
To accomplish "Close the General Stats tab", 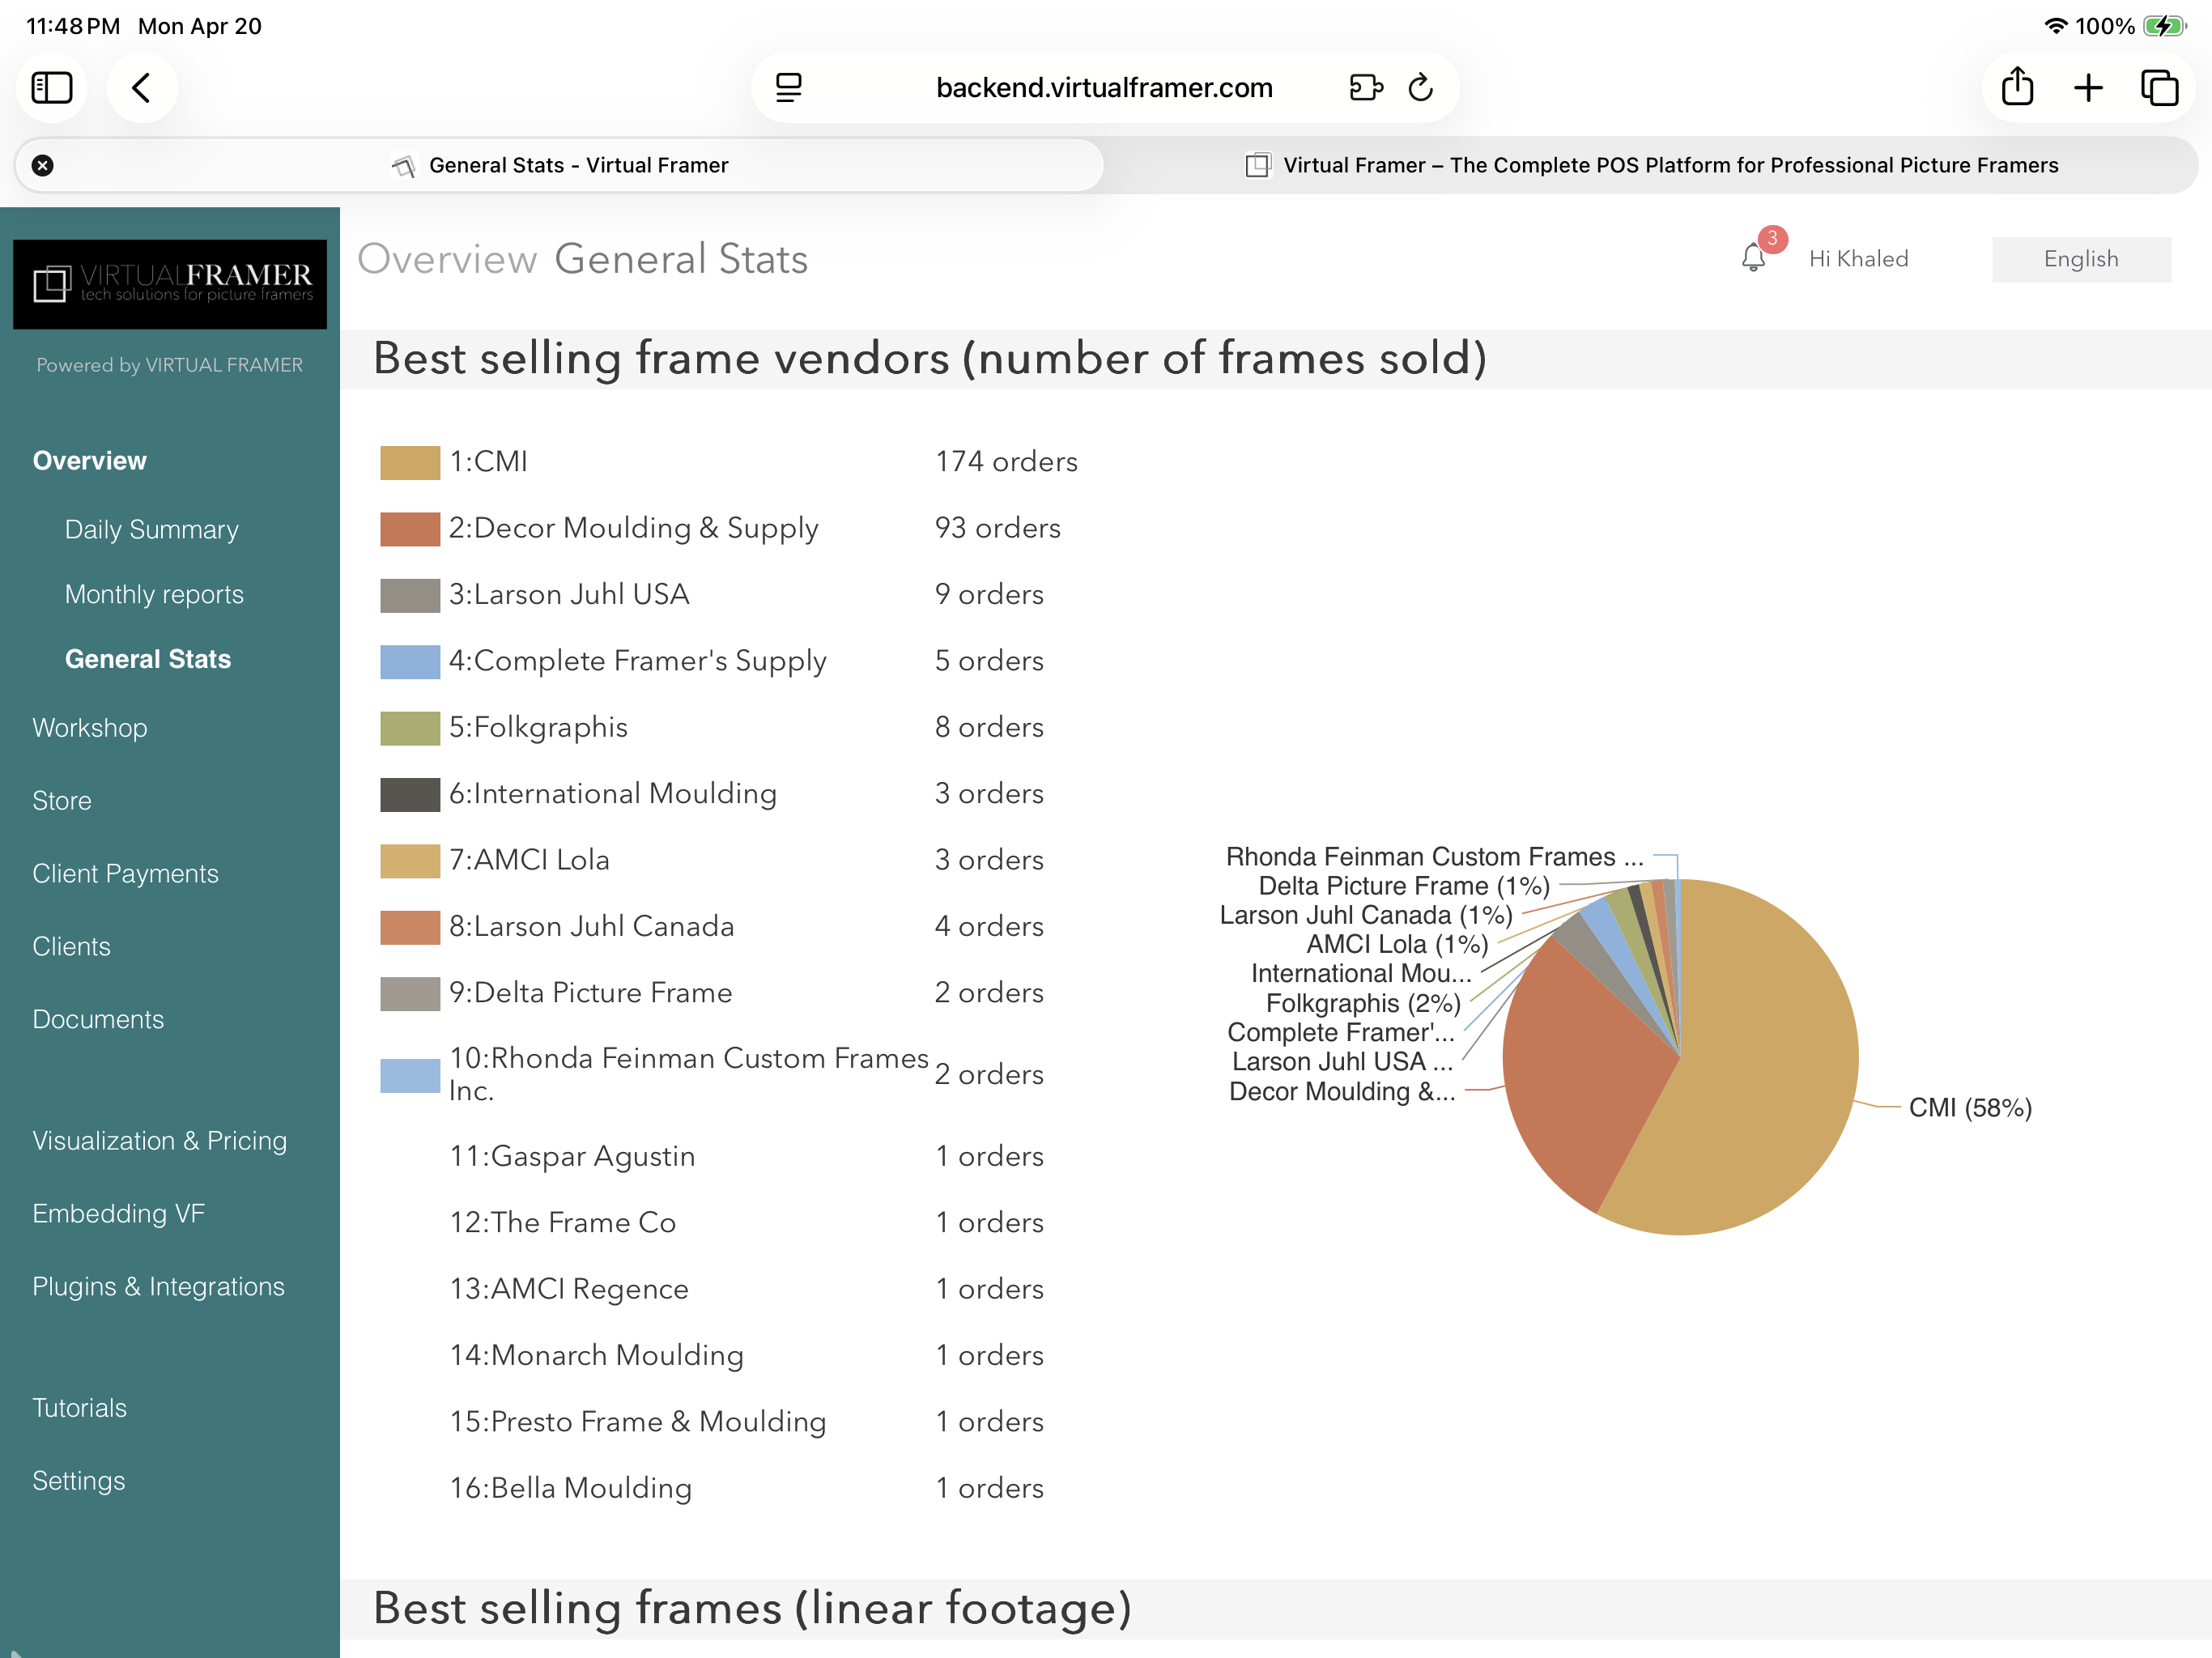I will point(42,165).
